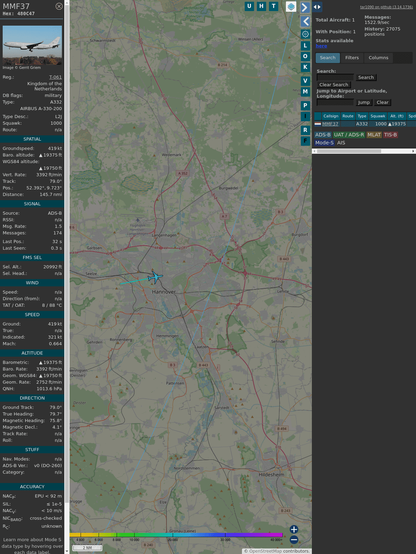Toggle the P map button
Image resolution: width=416 pixels, height=554 pixels.
click(x=305, y=105)
